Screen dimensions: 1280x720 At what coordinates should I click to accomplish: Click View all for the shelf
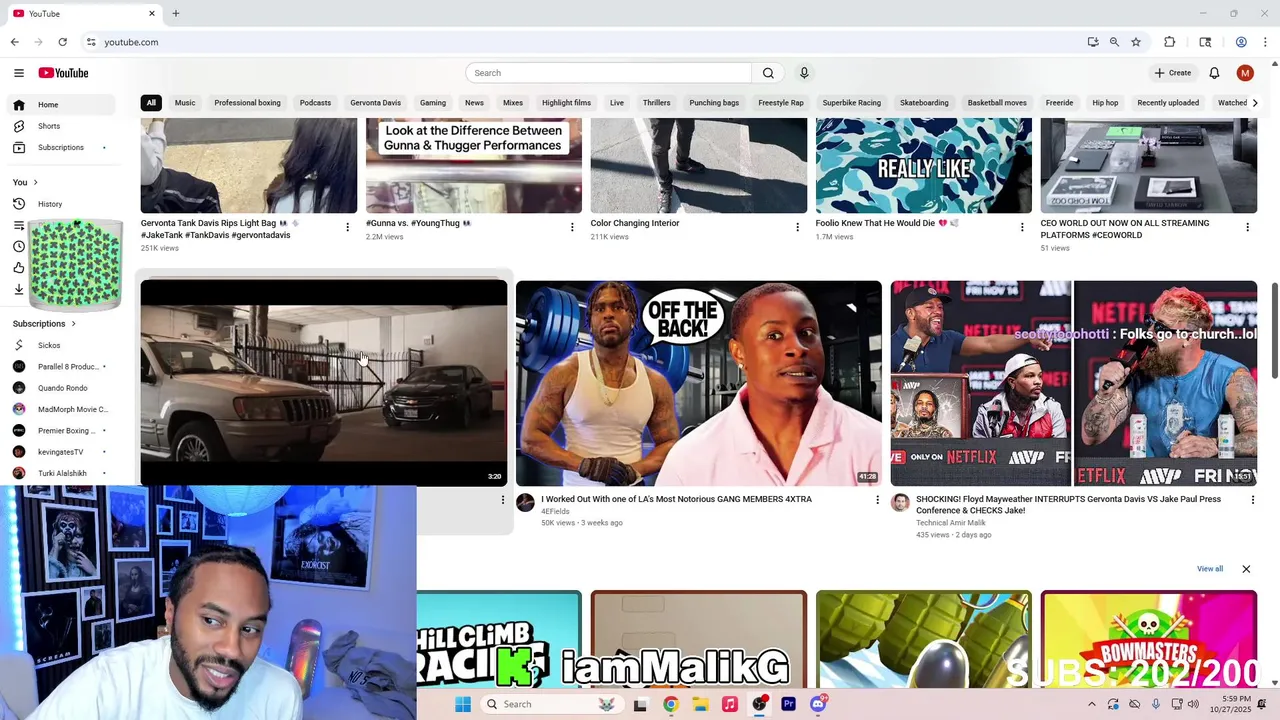[1210, 569]
